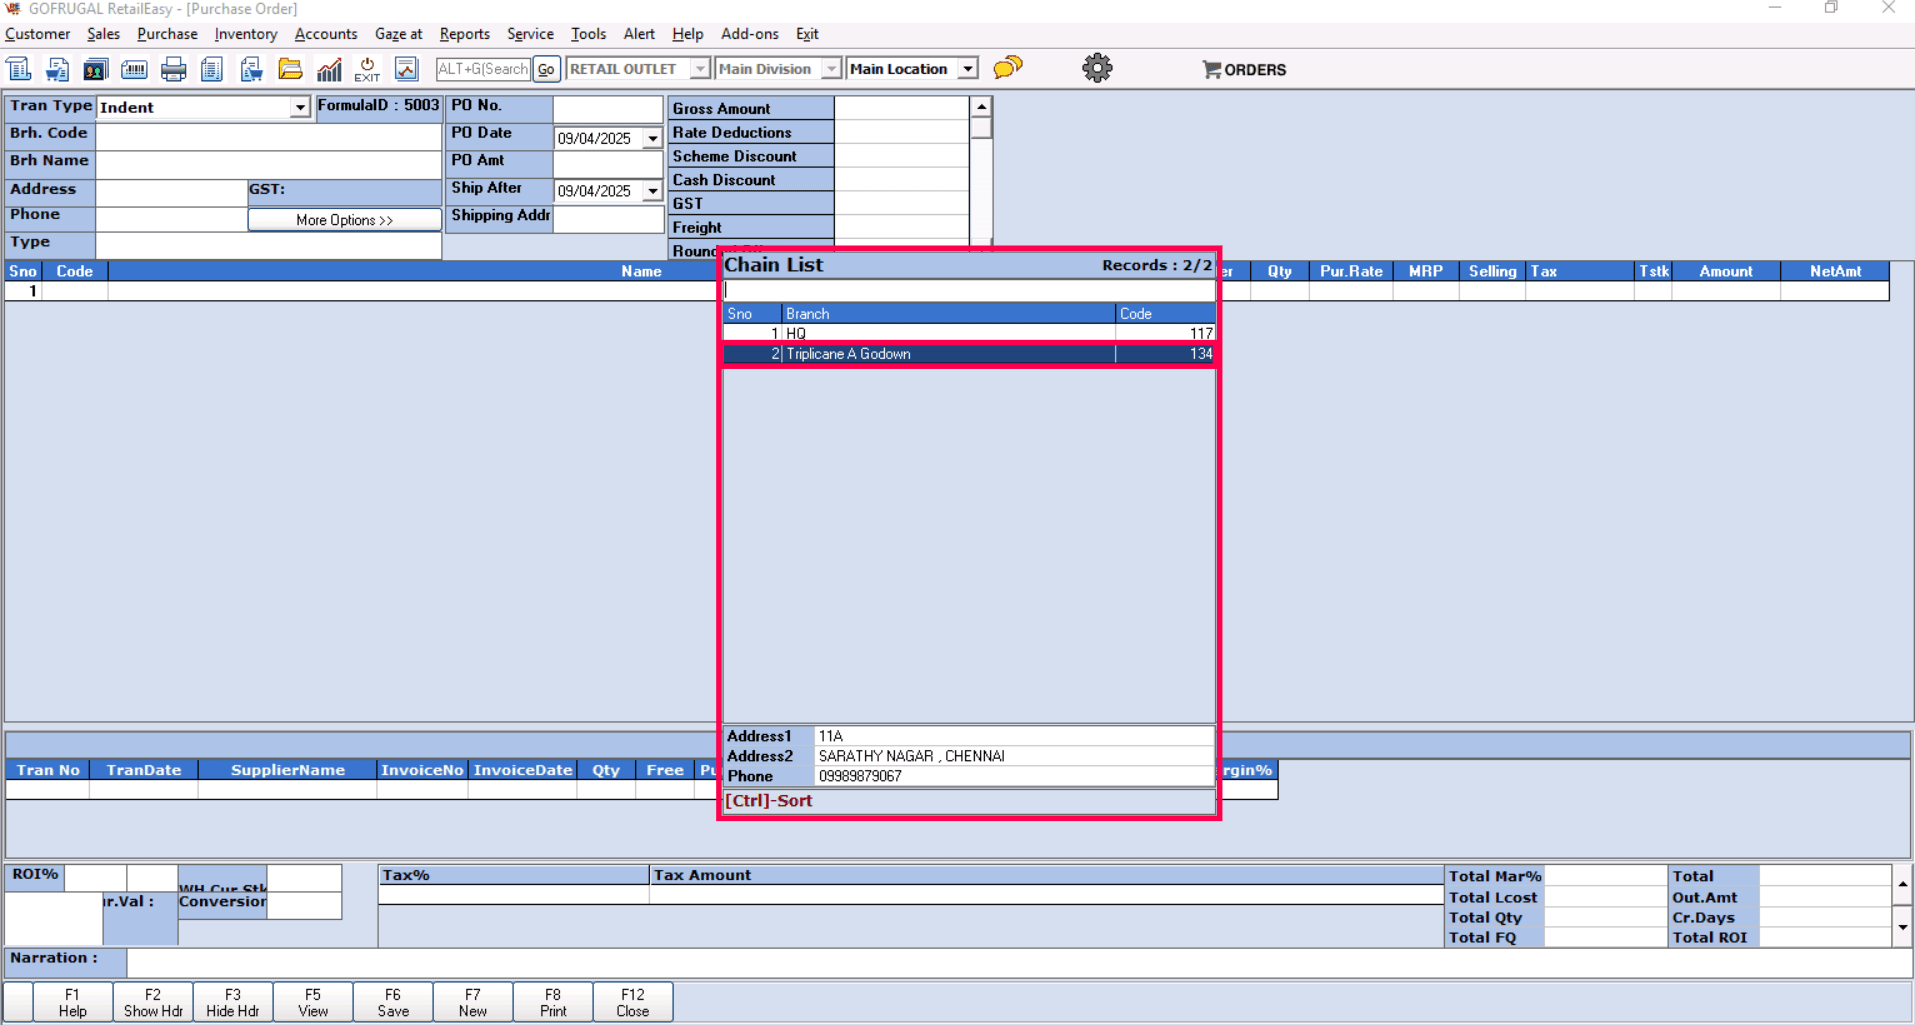This screenshot has width=1915, height=1025.
Task: Open the settings gear icon
Action: (x=1097, y=68)
